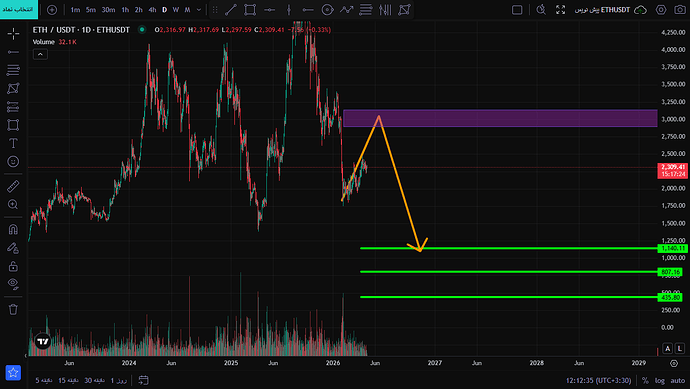Select the rectangle shape tool in top toolbar
This screenshot has width=690, height=389.
click(250, 10)
